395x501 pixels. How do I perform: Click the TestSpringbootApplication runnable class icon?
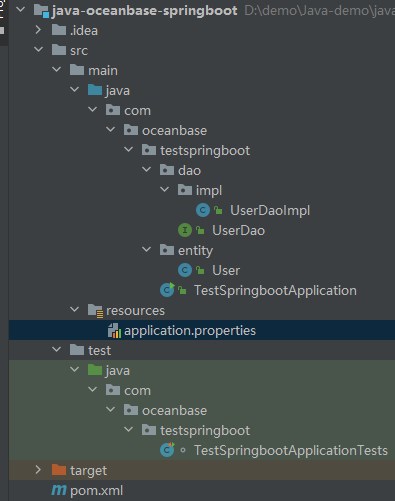pyautogui.click(x=167, y=290)
